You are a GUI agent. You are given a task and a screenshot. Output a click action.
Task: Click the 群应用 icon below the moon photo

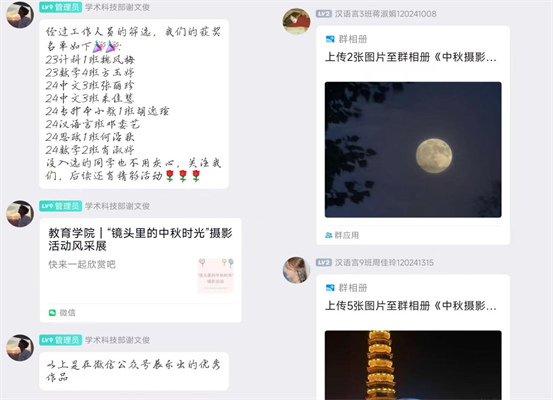(x=329, y=235)
